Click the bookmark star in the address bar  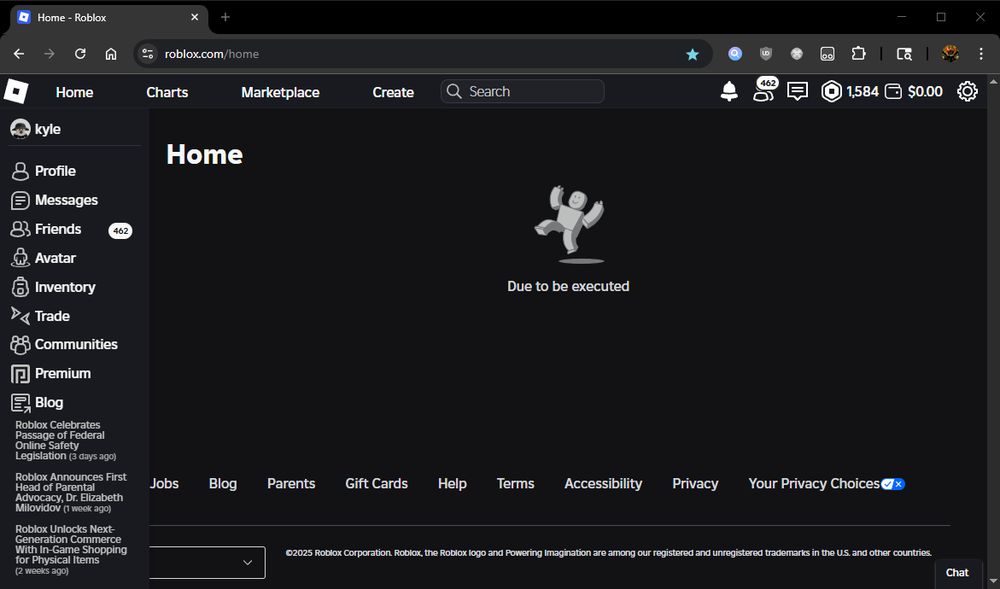(x=693, y=54)
